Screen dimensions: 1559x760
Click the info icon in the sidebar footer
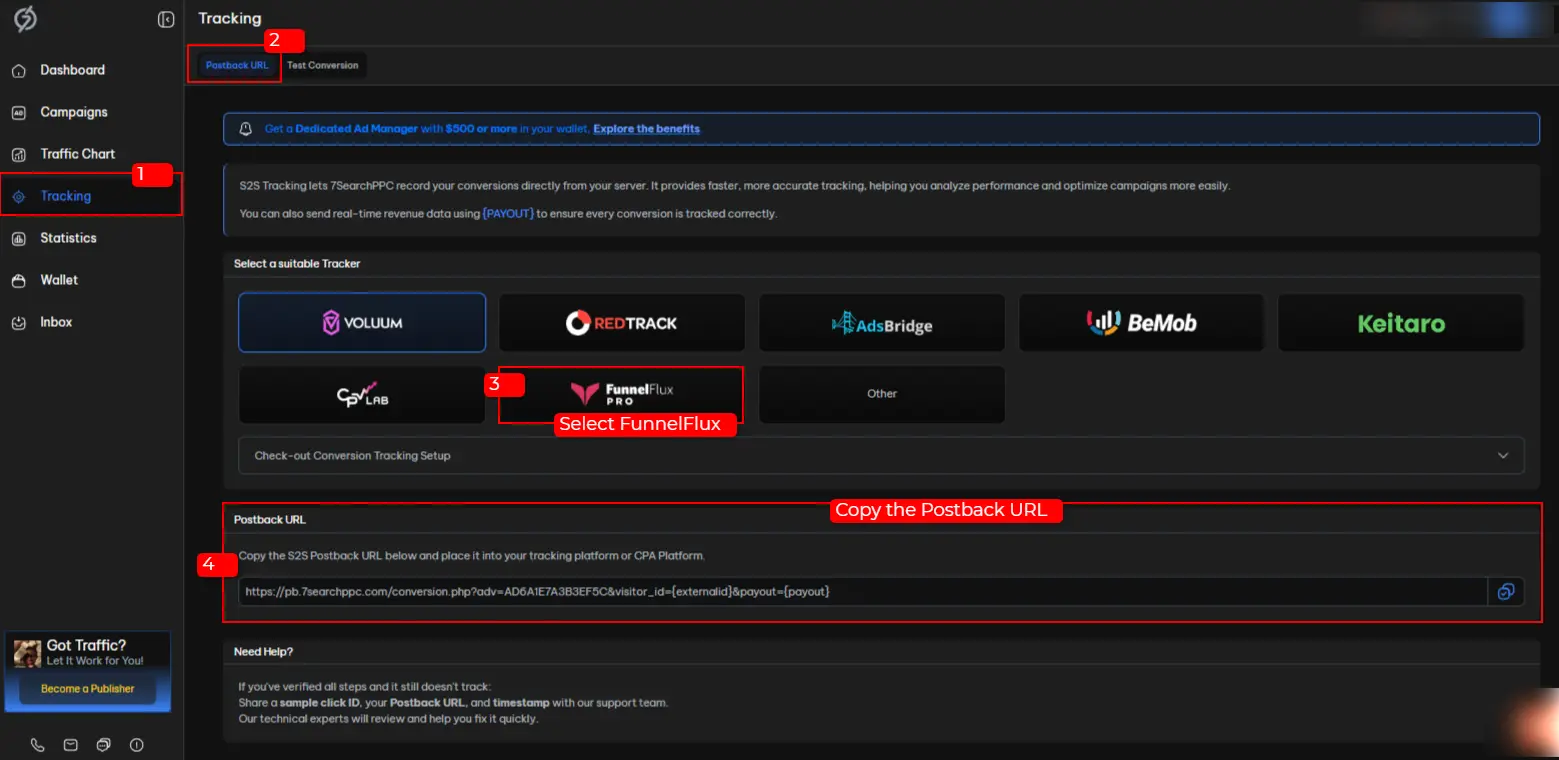pyautogui.click(x=137, y=745)
